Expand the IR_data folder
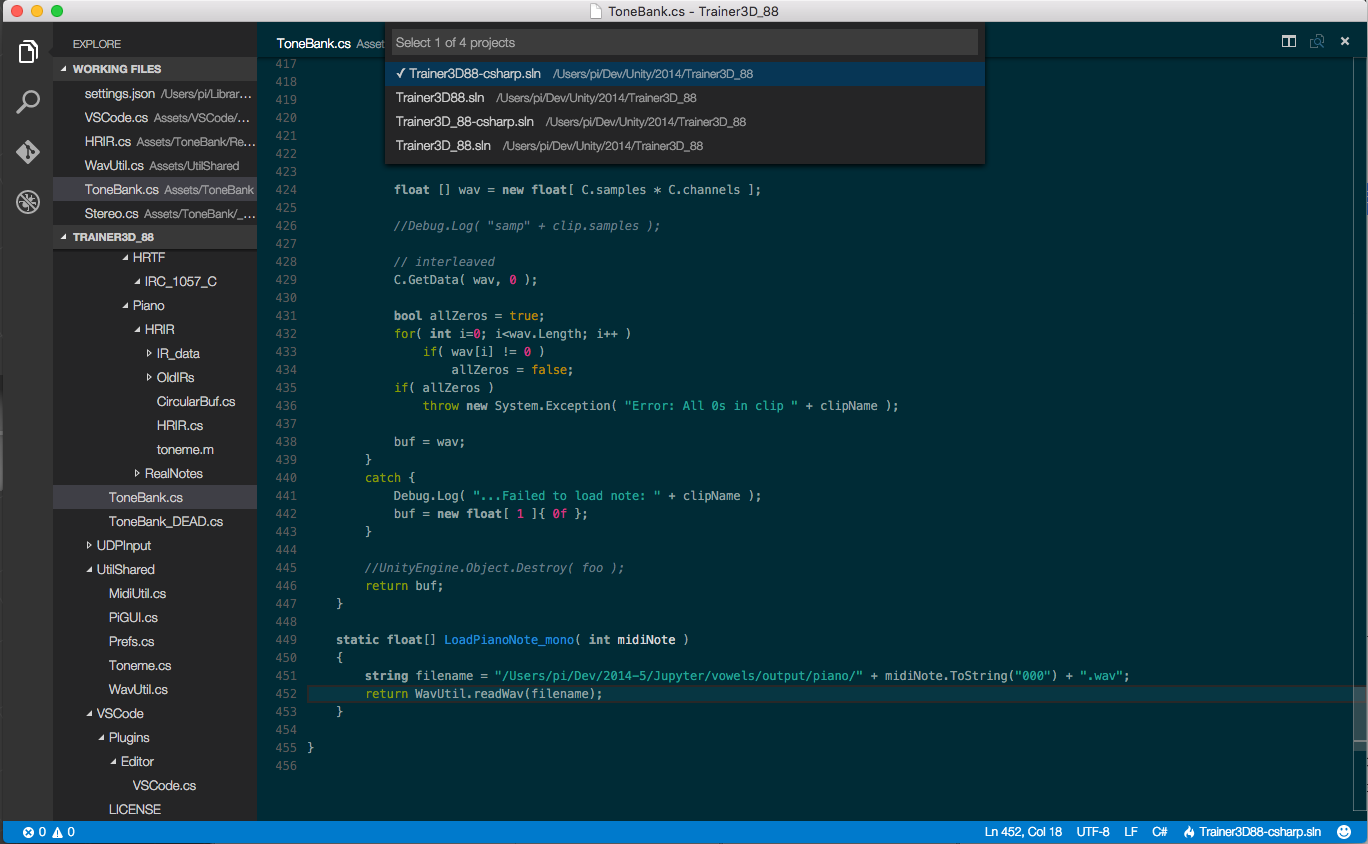 (149, 354)
